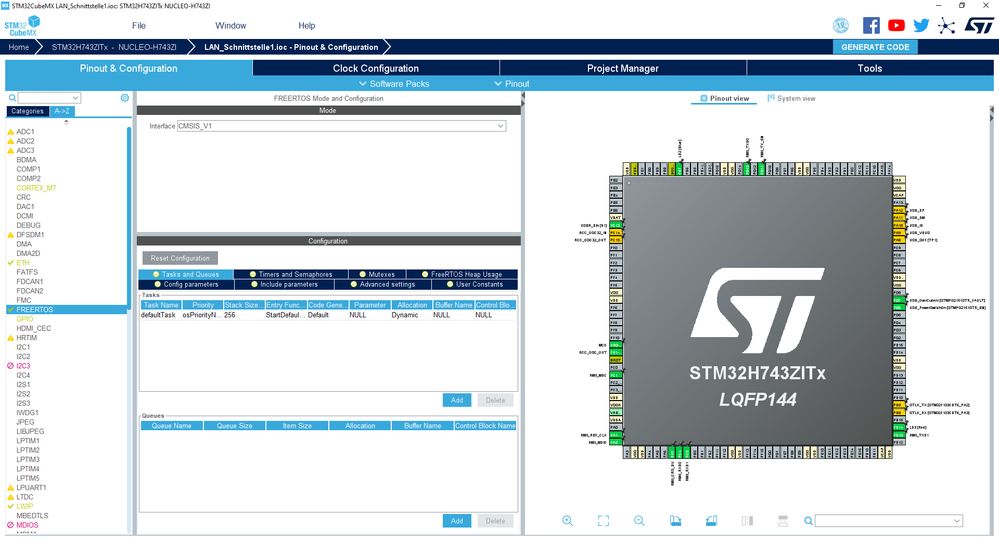Screen dimensions: 999x541
Task: Select ADC1 in peripheral list
Action: tap(25, 131)
